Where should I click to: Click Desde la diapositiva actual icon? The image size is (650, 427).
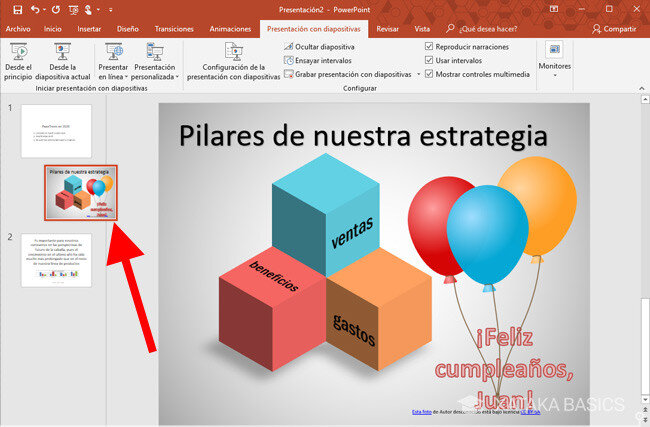point(63,52)
